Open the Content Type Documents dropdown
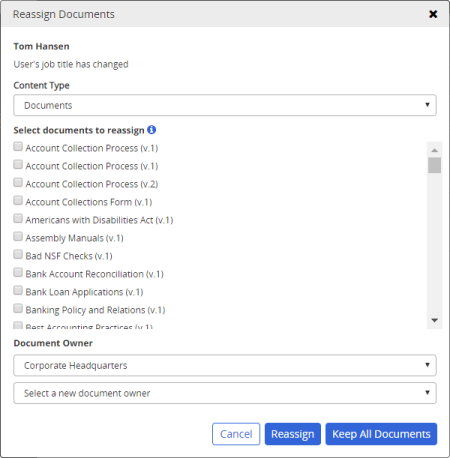Image resolution: width=450 pixels, height=458 pixels. click(225, 105)
